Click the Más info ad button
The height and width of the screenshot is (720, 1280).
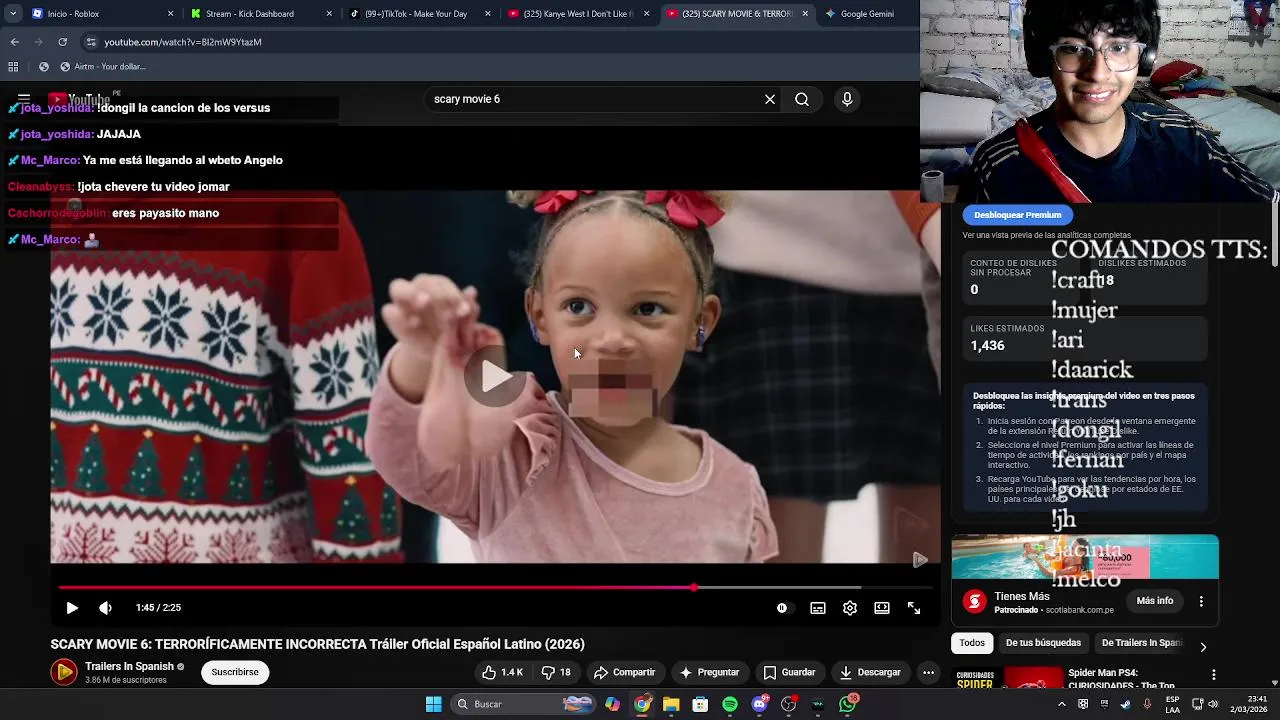1154,601
